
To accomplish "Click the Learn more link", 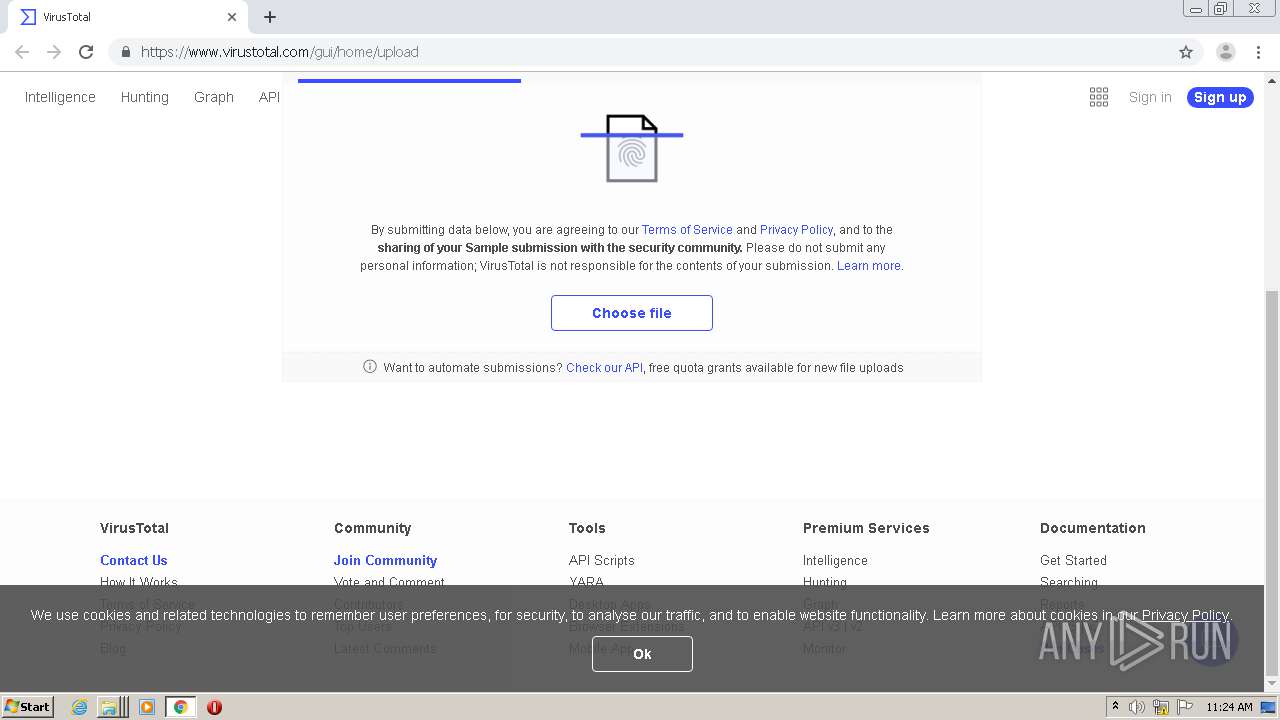I will [x=869, y=266].
